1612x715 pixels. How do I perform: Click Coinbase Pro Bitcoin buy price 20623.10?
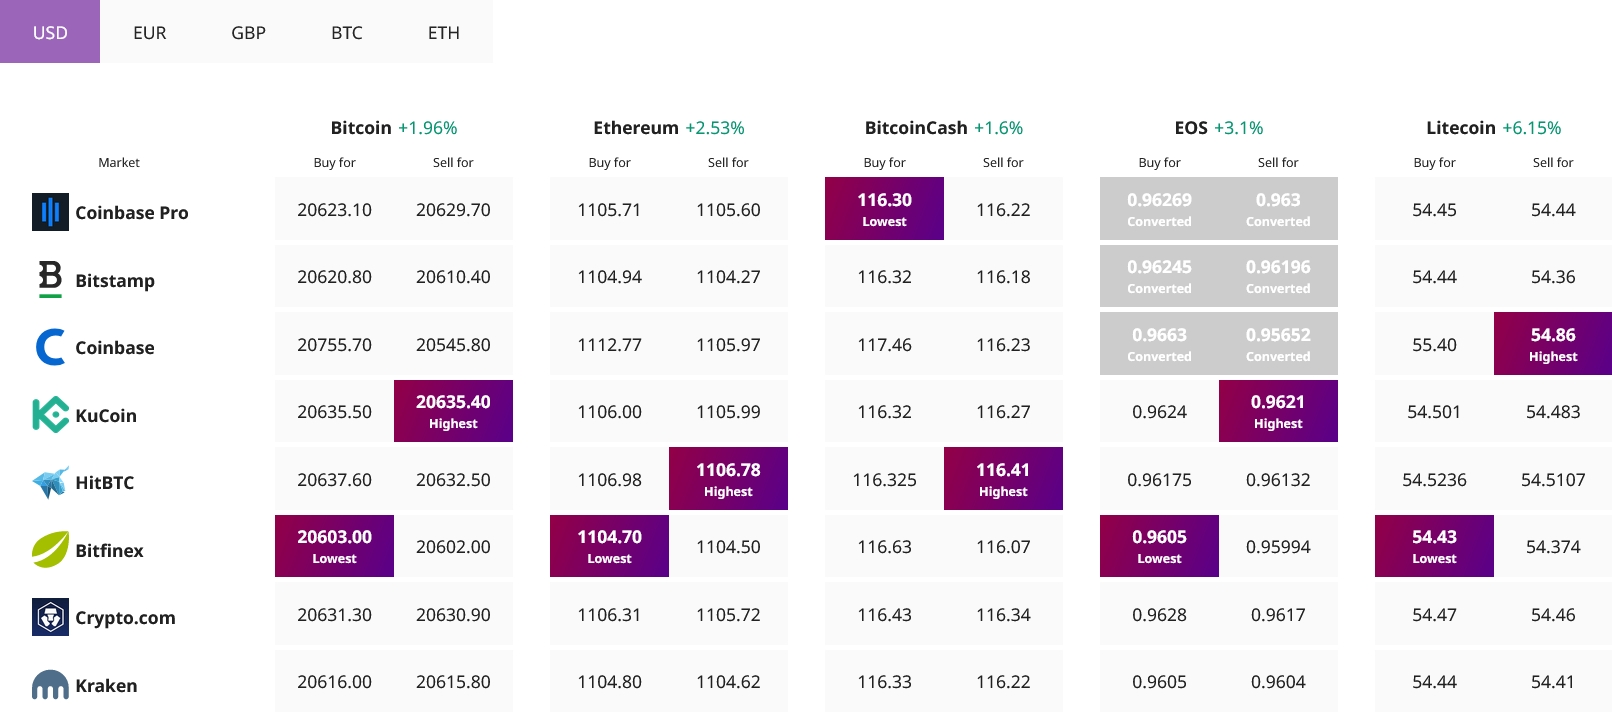pos(334,210)
